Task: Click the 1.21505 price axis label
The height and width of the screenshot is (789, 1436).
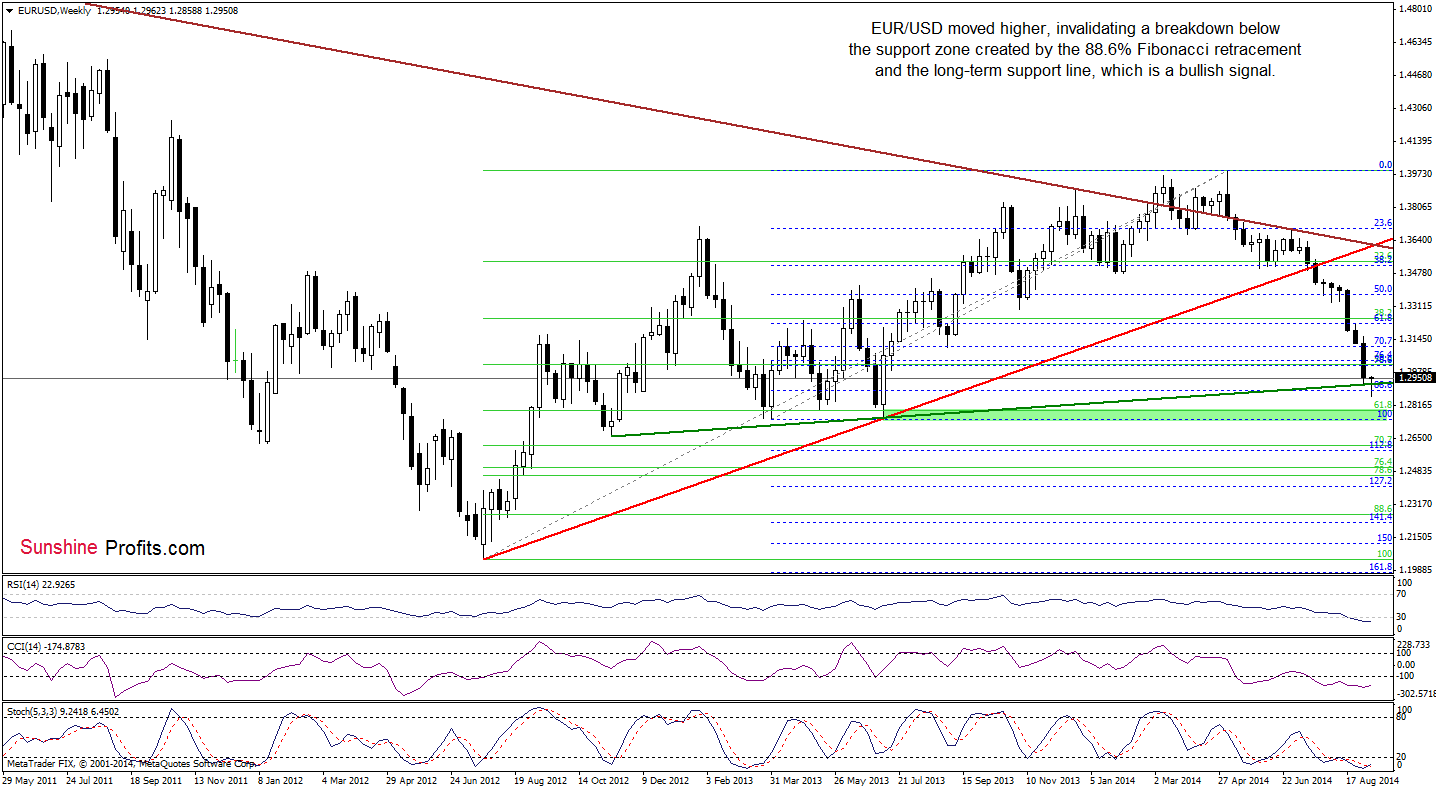Action: [x=1418, y=537]
